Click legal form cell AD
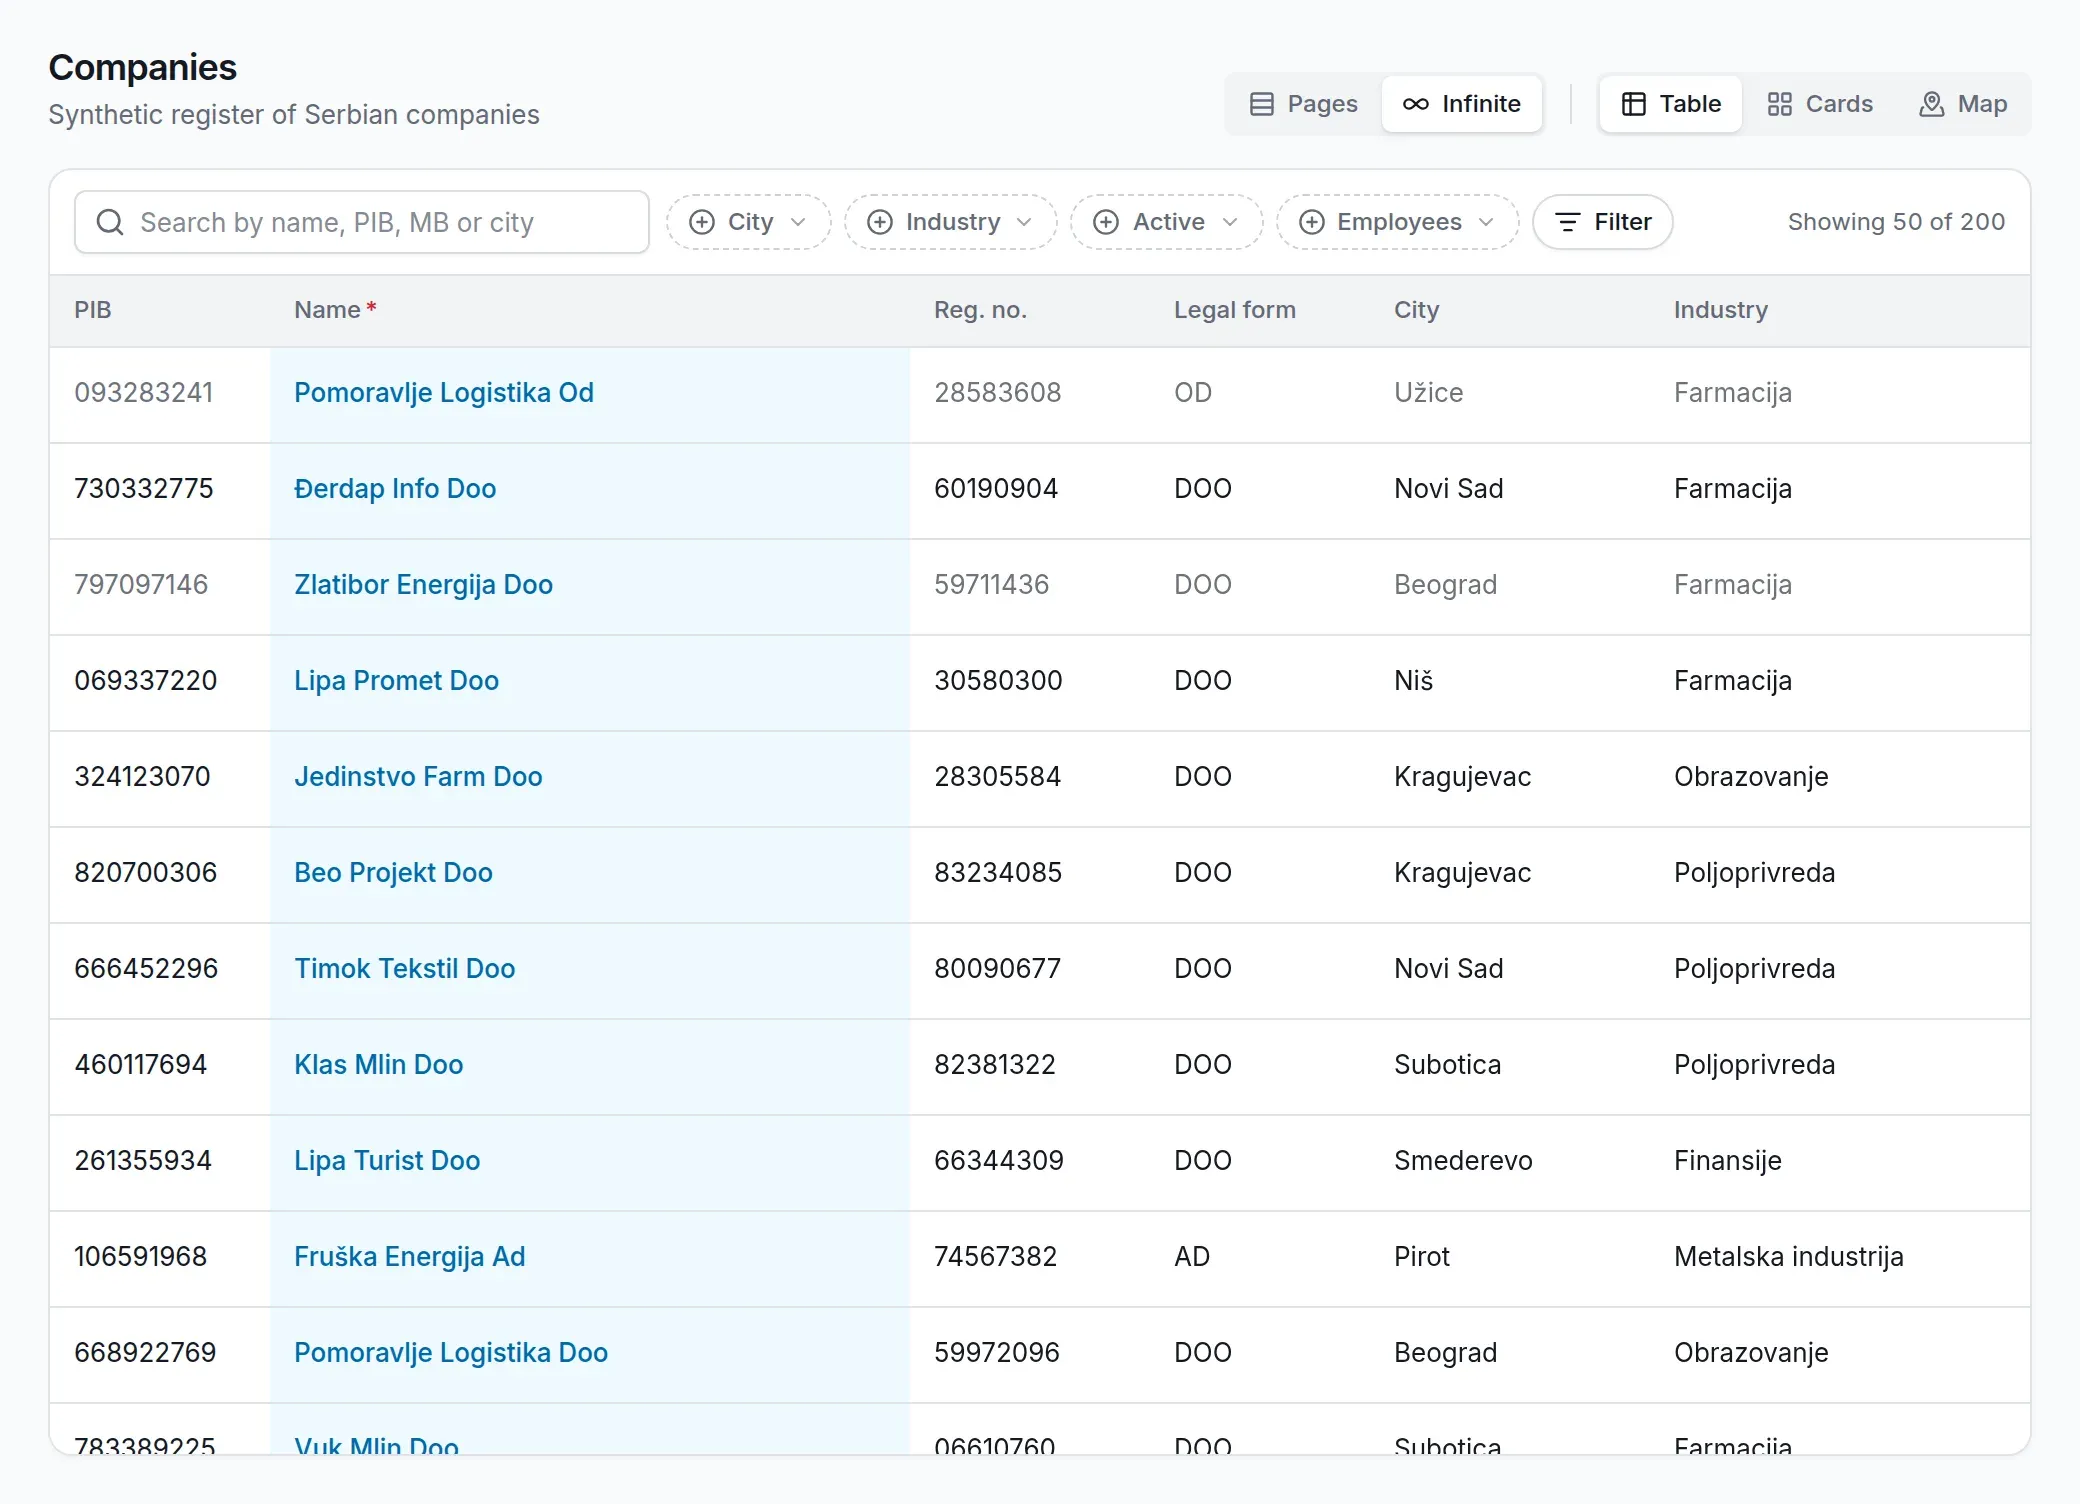This screenshot has width=2080, height=1504. click(x=1192, y=1257)
